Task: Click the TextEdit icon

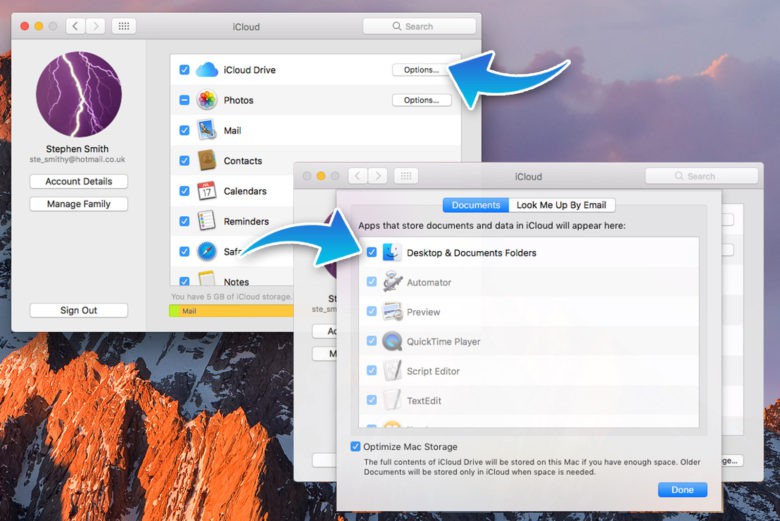Action: pos(392,400)
